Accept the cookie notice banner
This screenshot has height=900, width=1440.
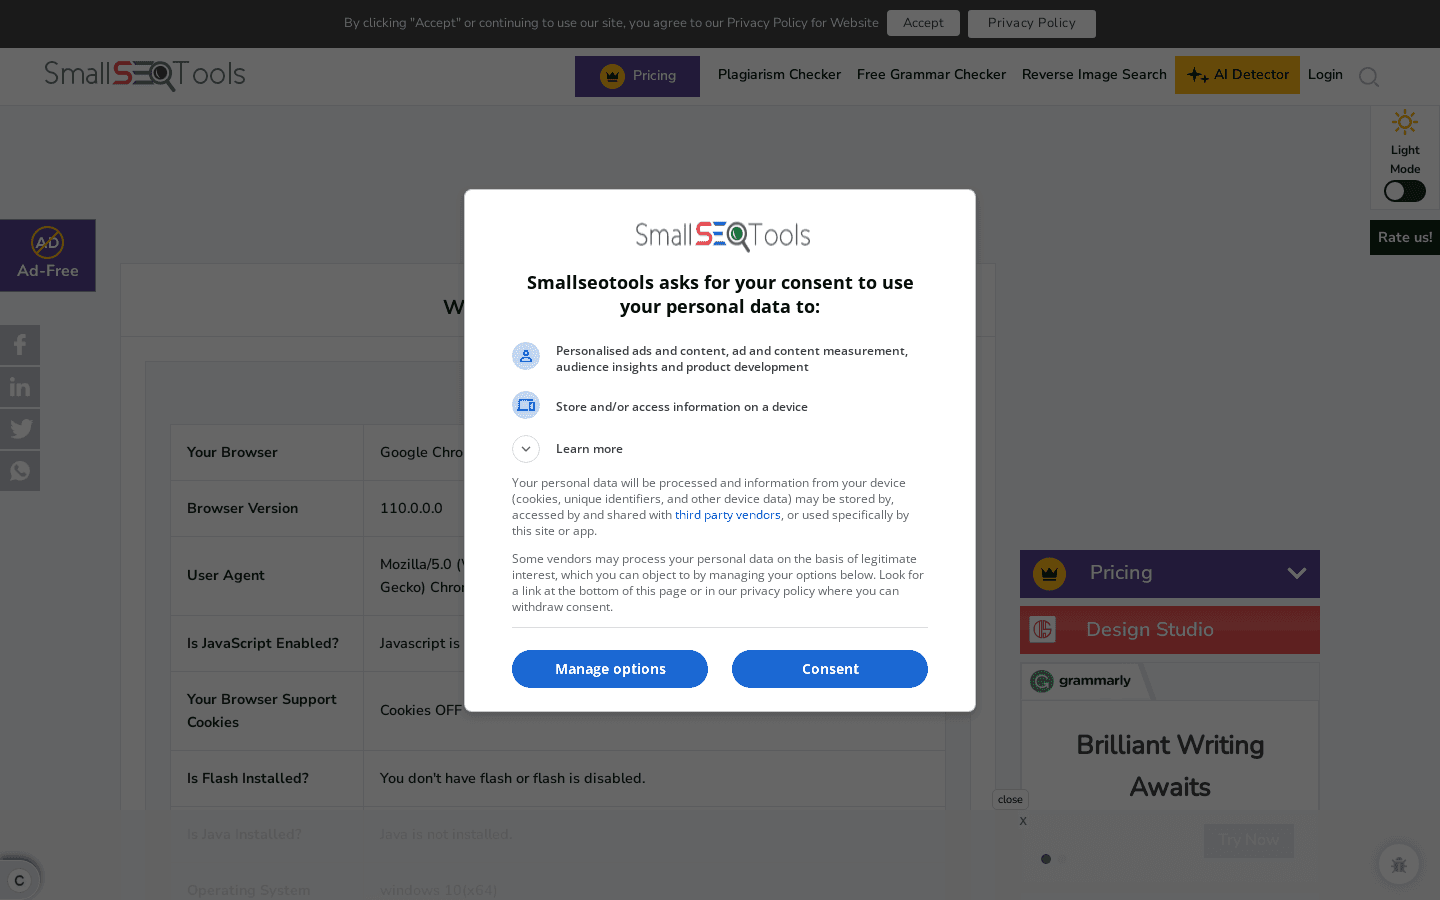point(923,22)
